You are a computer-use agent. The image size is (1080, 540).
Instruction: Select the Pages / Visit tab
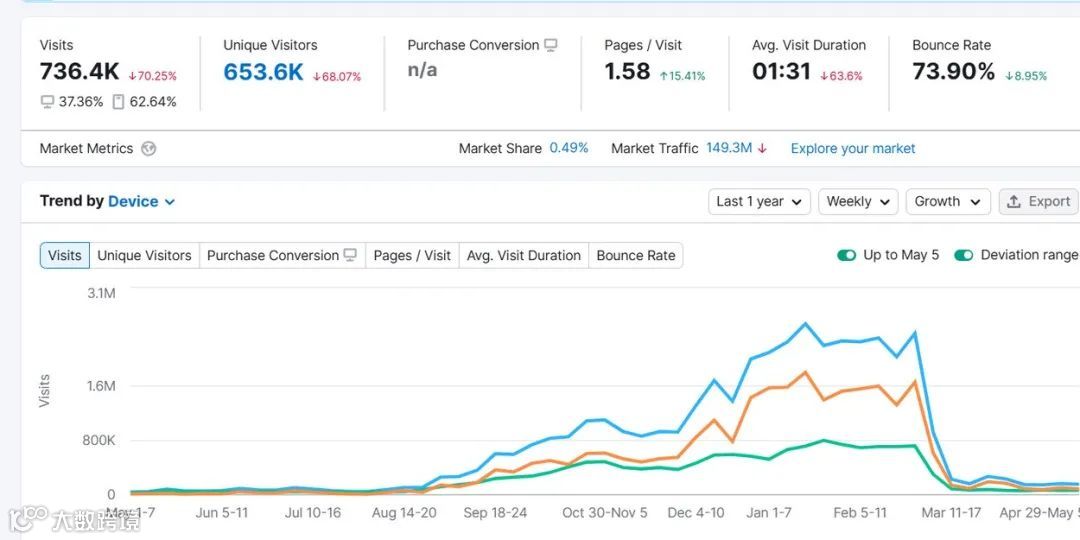(412, 256)
